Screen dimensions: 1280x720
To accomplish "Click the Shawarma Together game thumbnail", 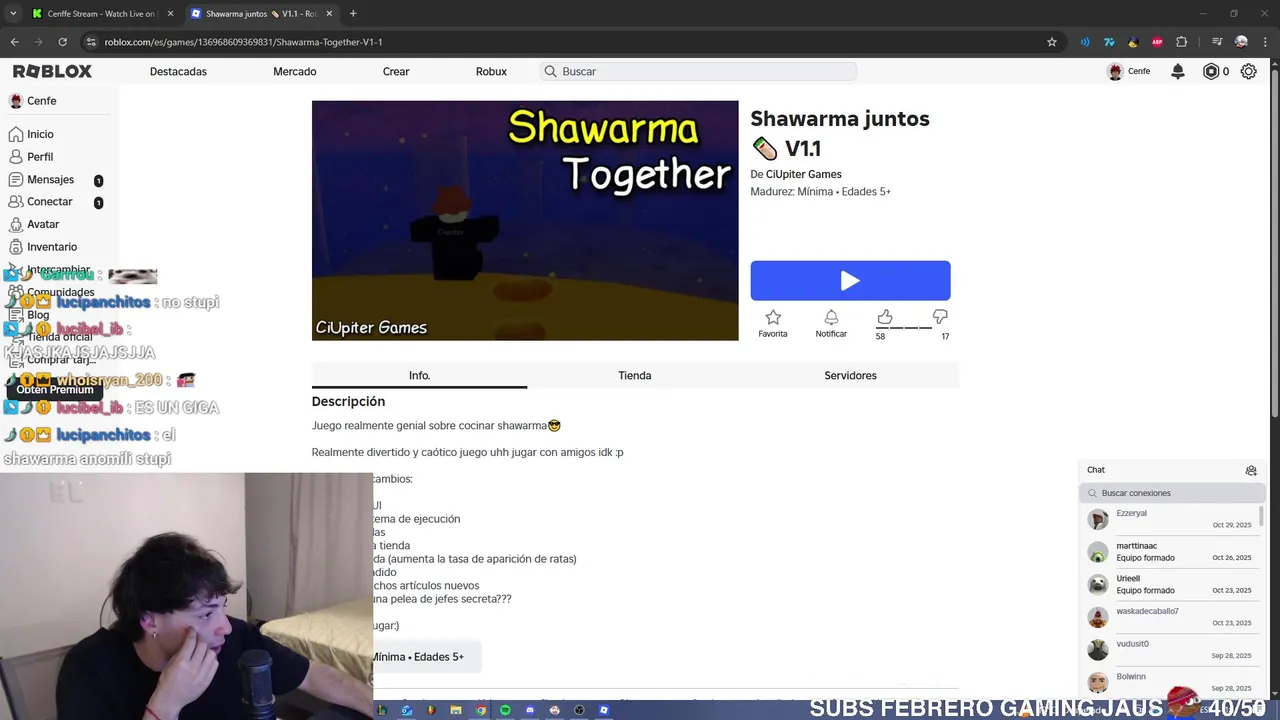I will [525, 220].
